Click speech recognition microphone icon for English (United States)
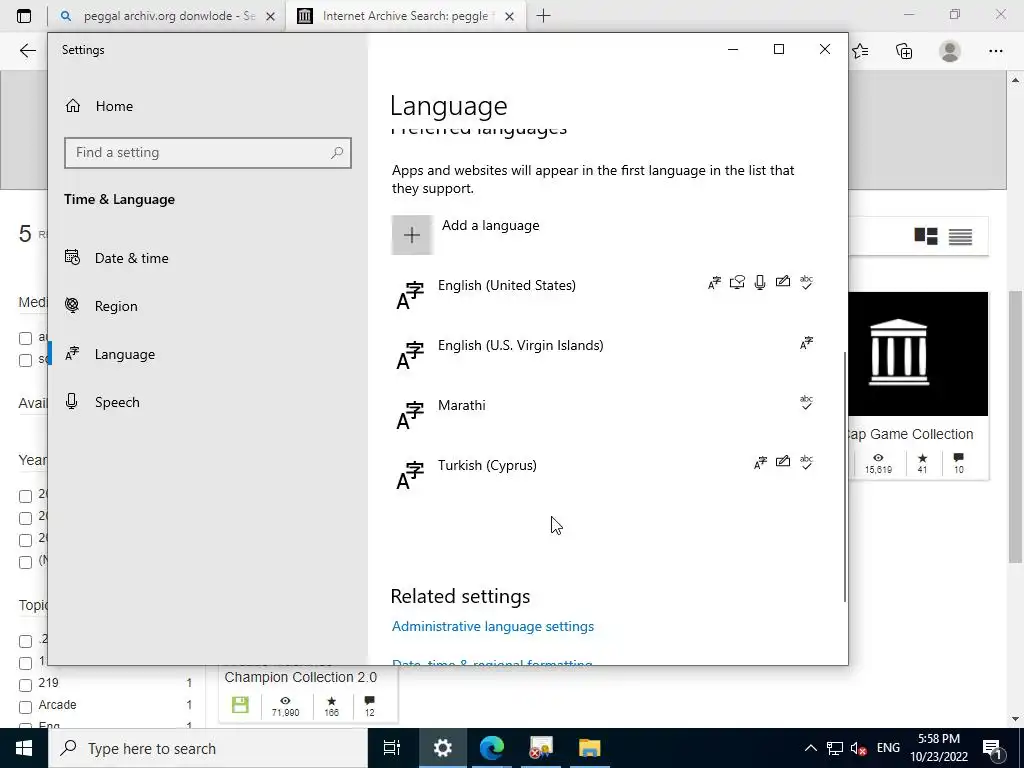 click(760, 283)
